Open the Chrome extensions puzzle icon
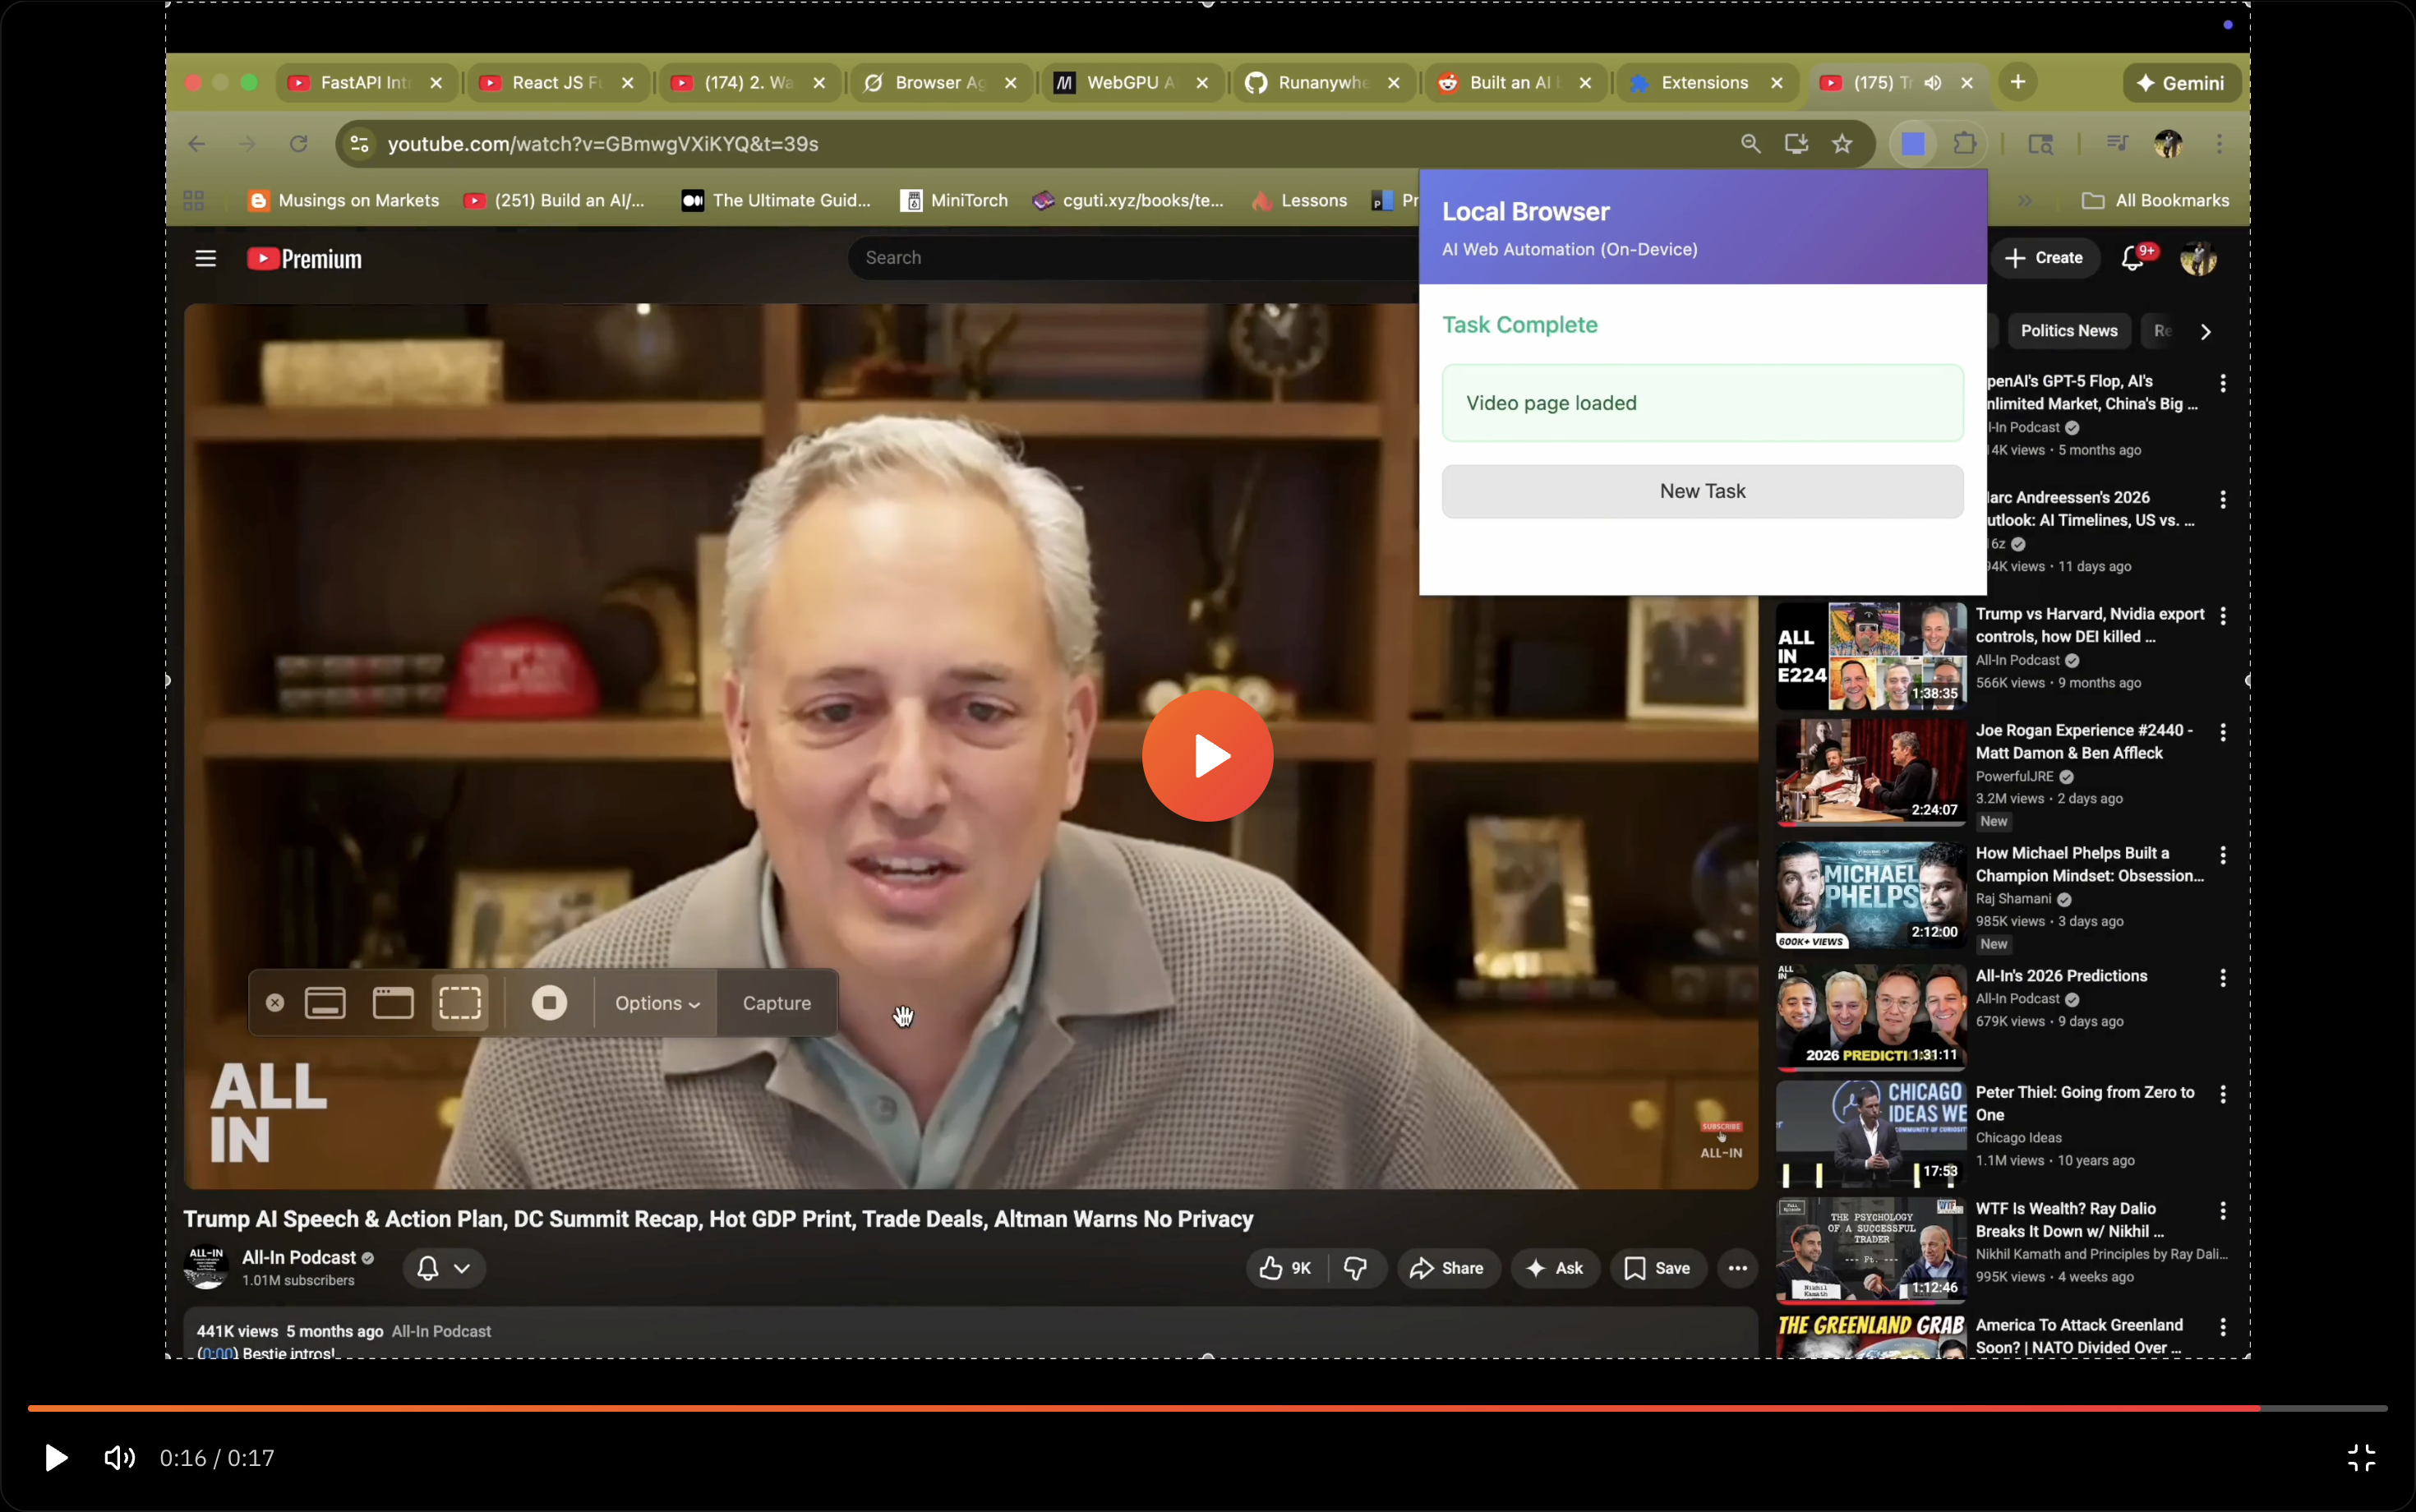Viewport: 2416px width, 1512px height. [x=1964, y=143]
